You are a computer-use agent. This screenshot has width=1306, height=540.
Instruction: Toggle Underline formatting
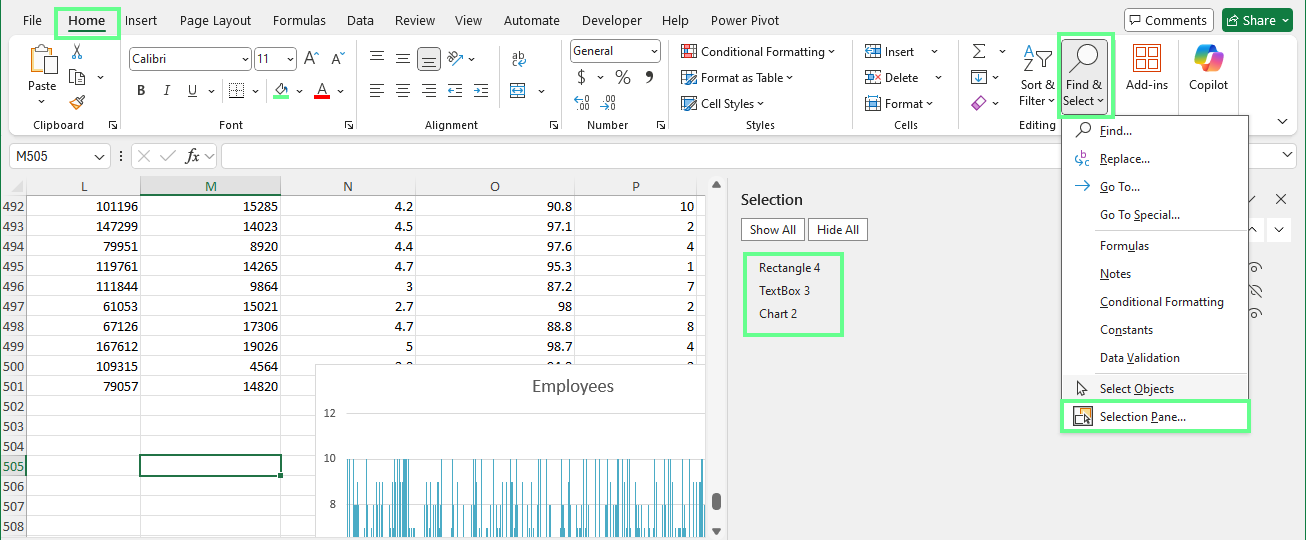coord(194,91)
